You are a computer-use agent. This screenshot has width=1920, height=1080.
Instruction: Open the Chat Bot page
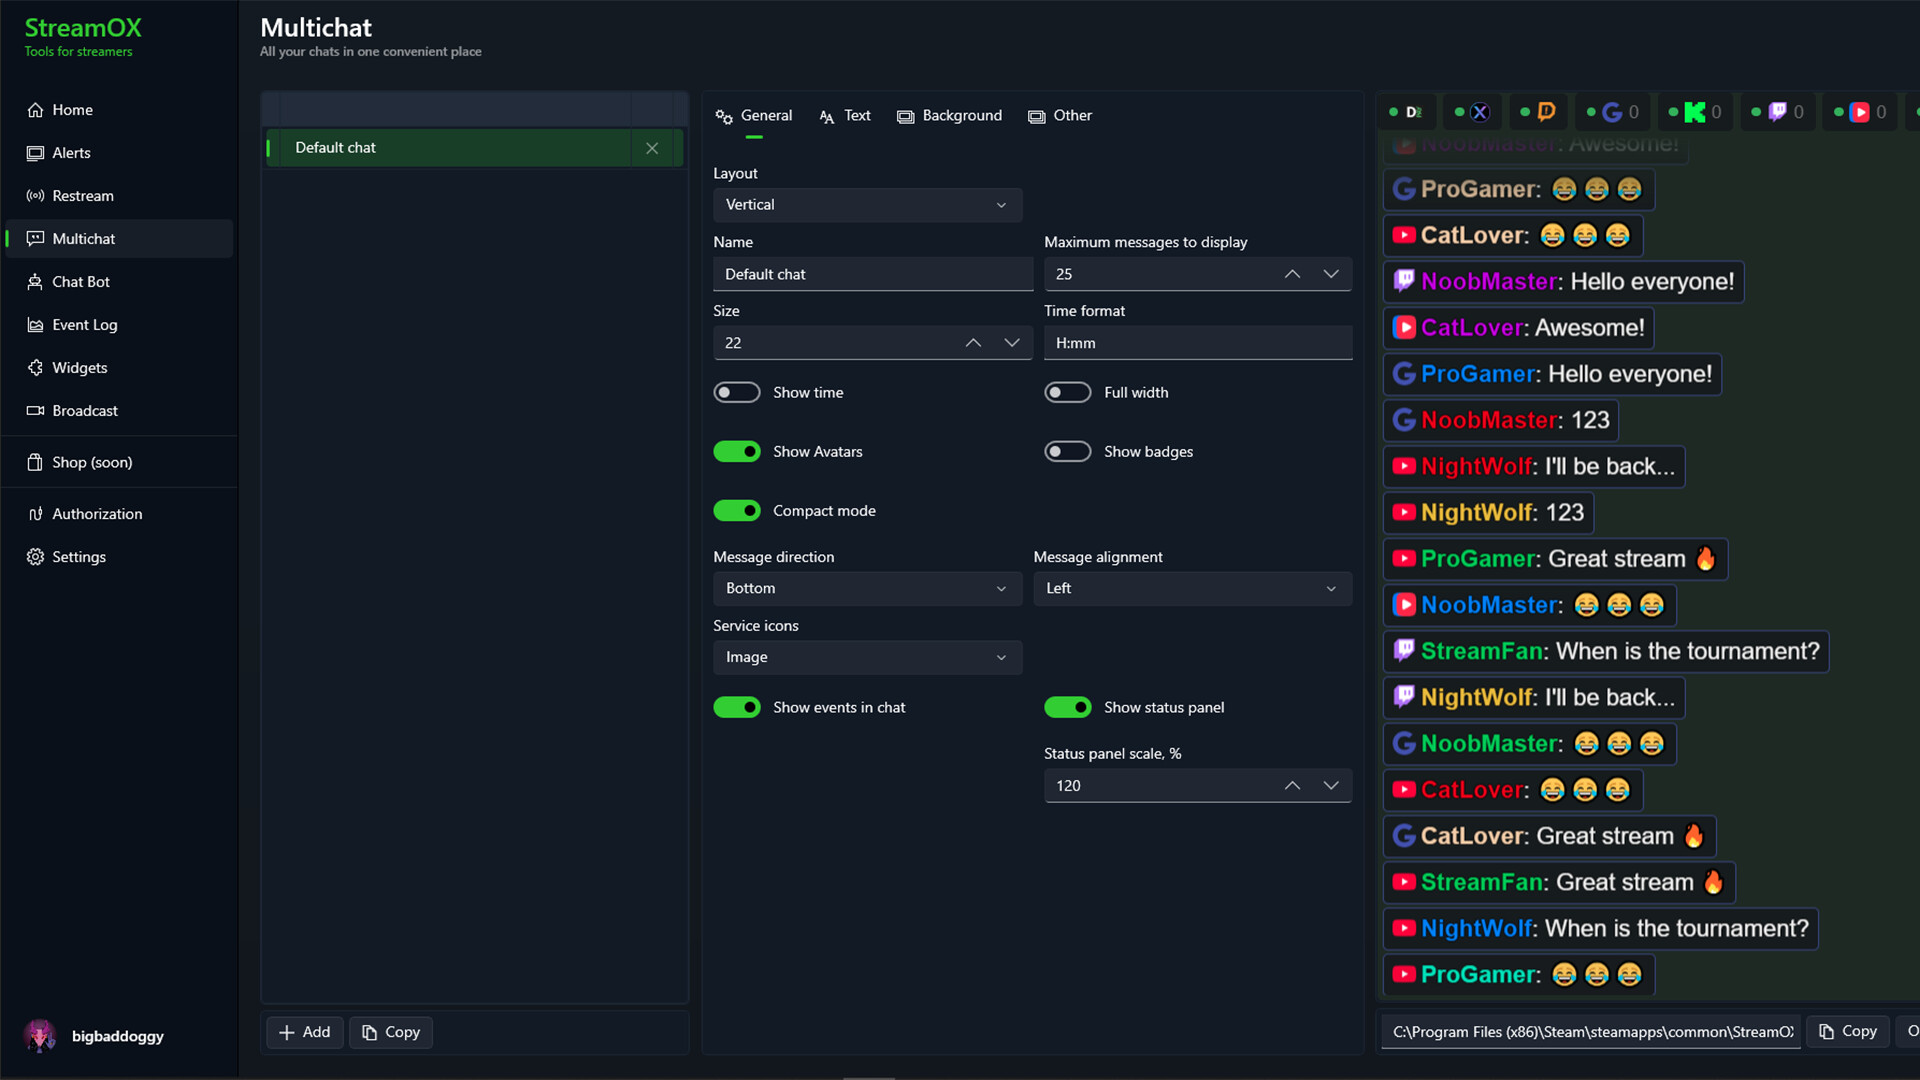tap(119, 282)
